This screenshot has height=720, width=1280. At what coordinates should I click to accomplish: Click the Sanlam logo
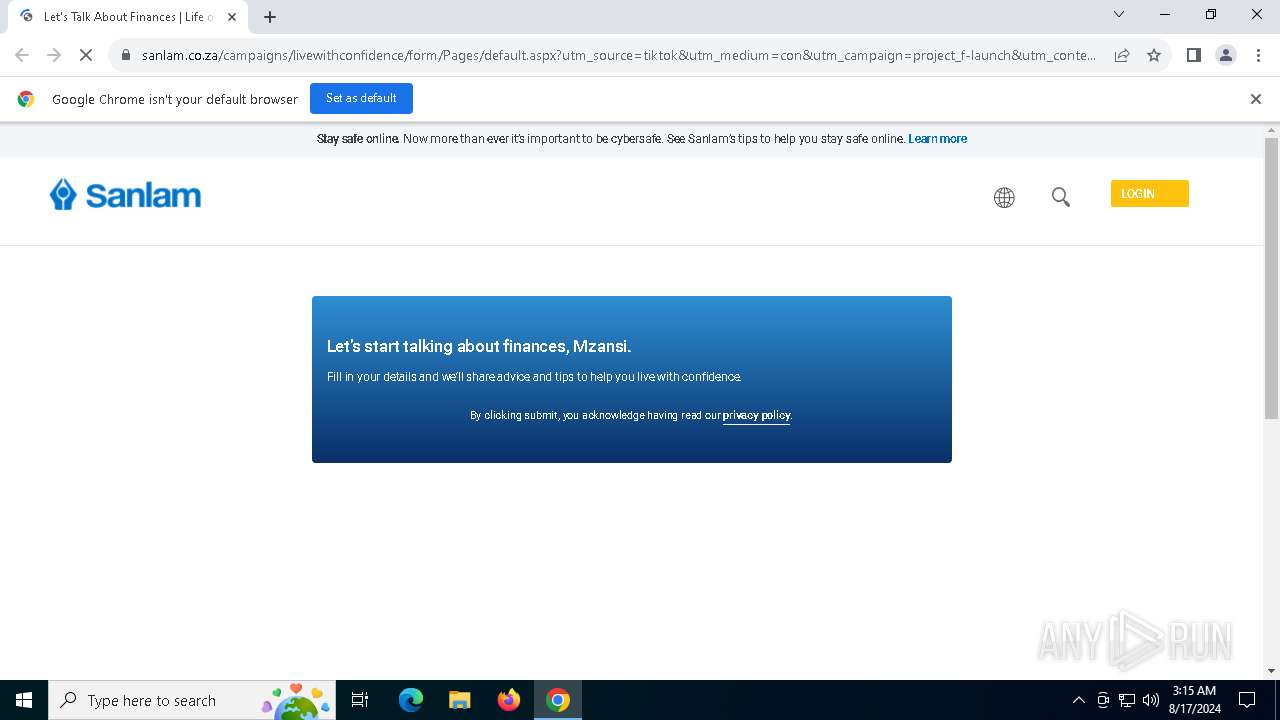[x=125, y=195]
